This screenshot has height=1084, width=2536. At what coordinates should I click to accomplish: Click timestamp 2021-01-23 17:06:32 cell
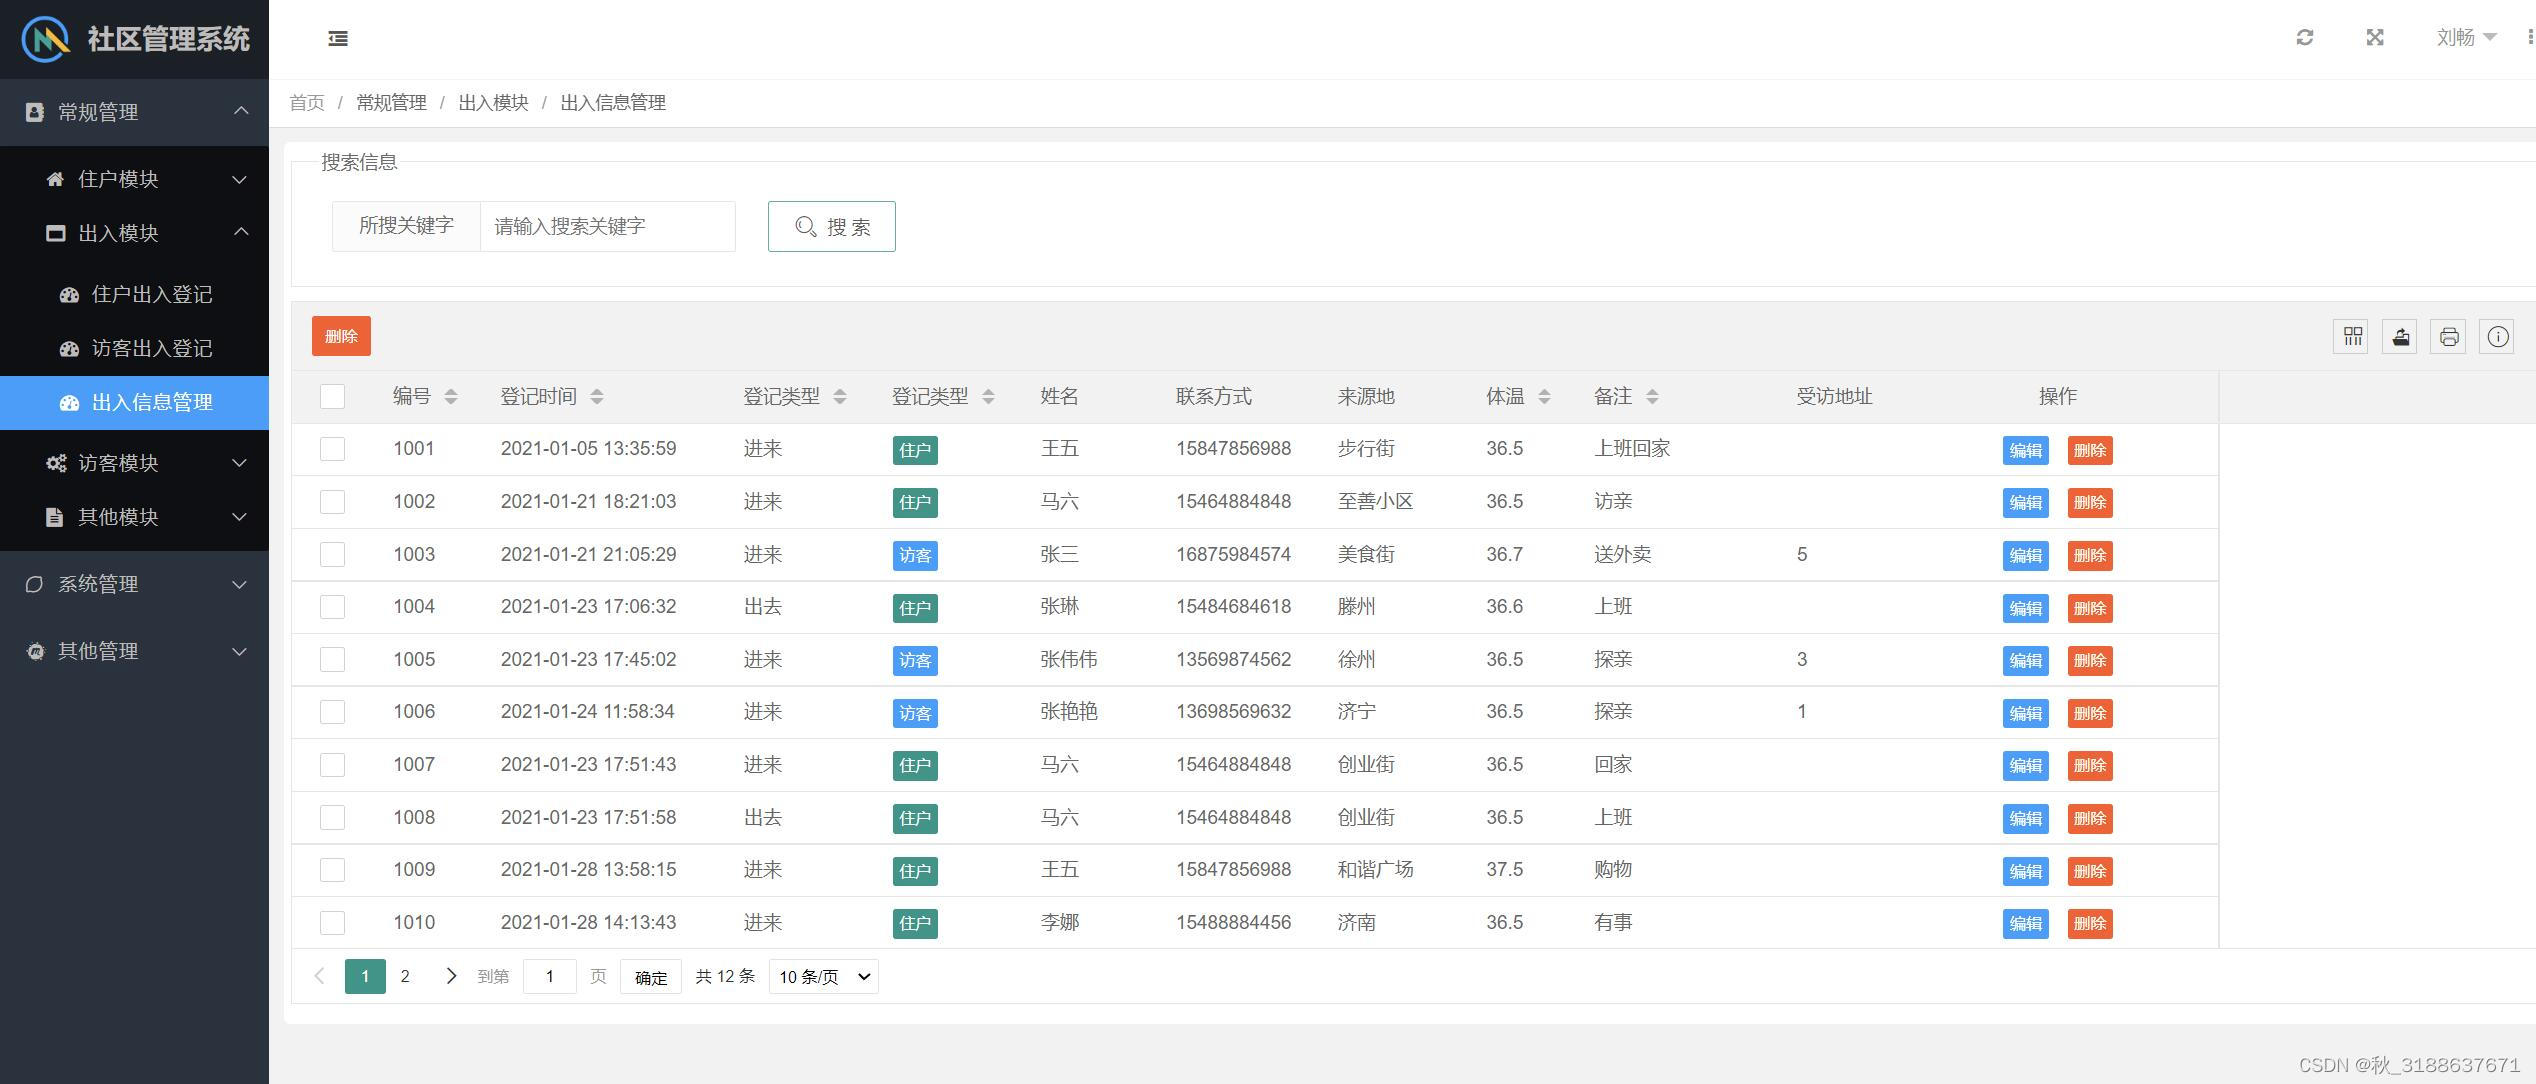(x=588, y=607)
